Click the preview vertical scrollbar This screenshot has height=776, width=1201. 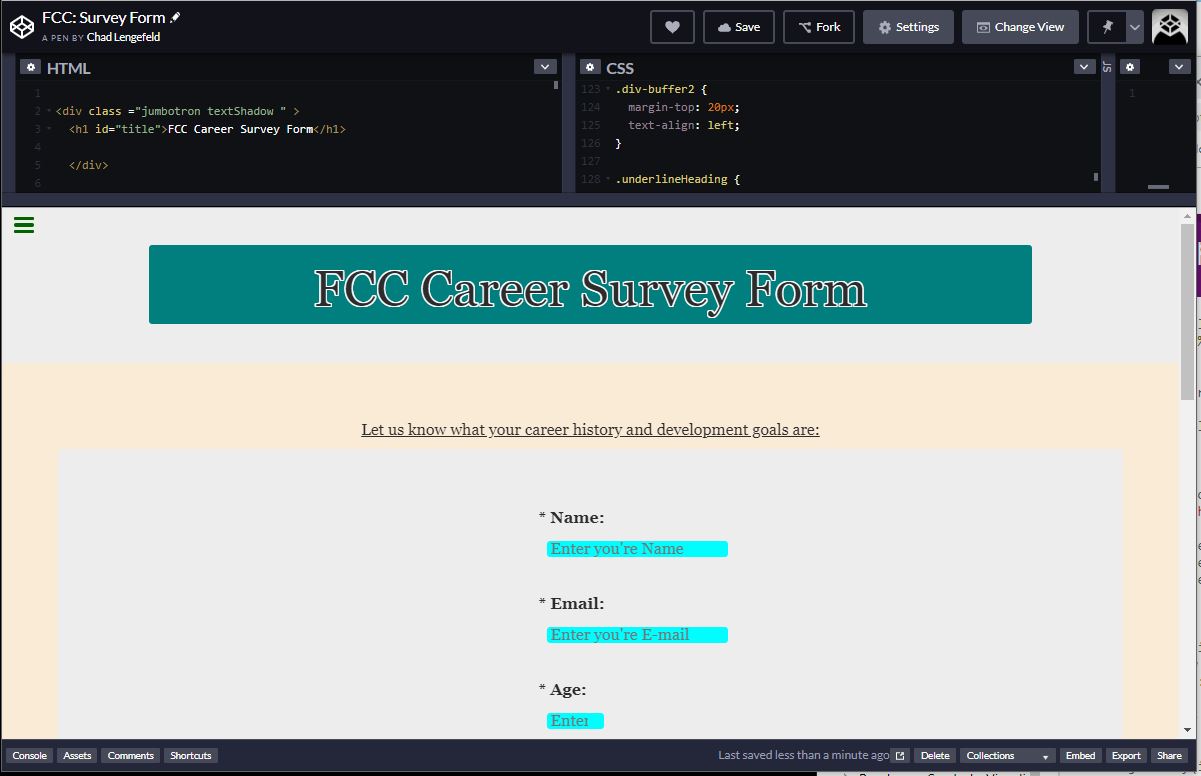(x=1188, y=310)
